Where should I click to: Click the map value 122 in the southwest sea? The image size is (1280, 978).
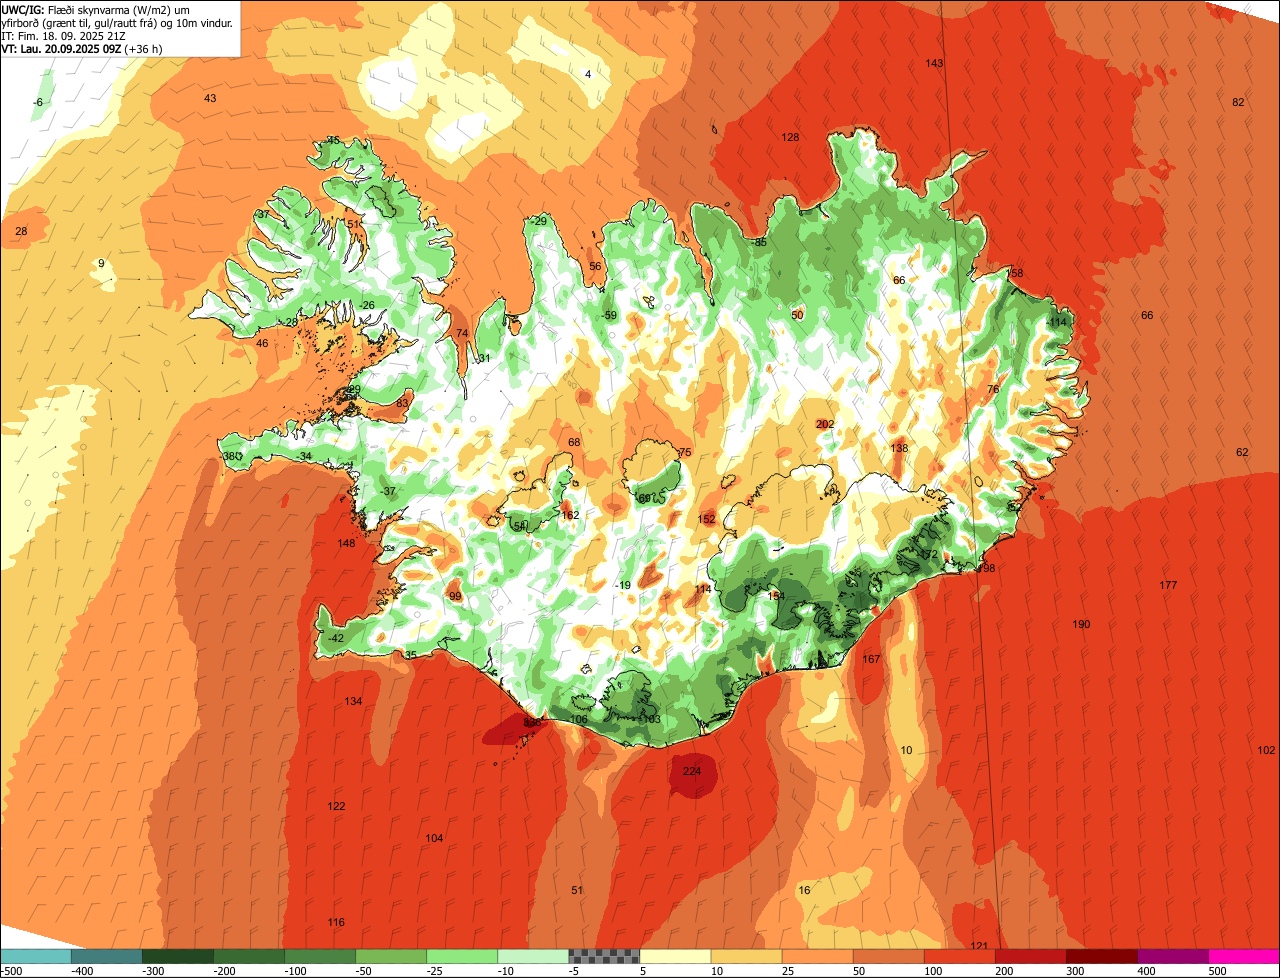(x=336, y=806)
